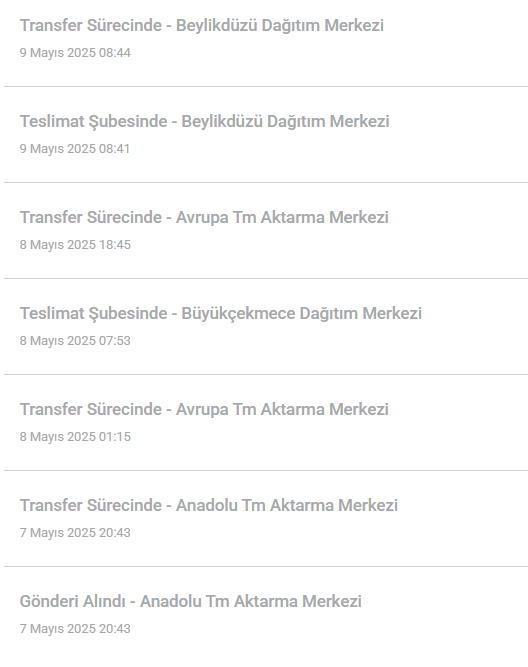Click date under Gönderi Alındı entry
Viewport: 528px width, 667px height.
coord(75,629)
